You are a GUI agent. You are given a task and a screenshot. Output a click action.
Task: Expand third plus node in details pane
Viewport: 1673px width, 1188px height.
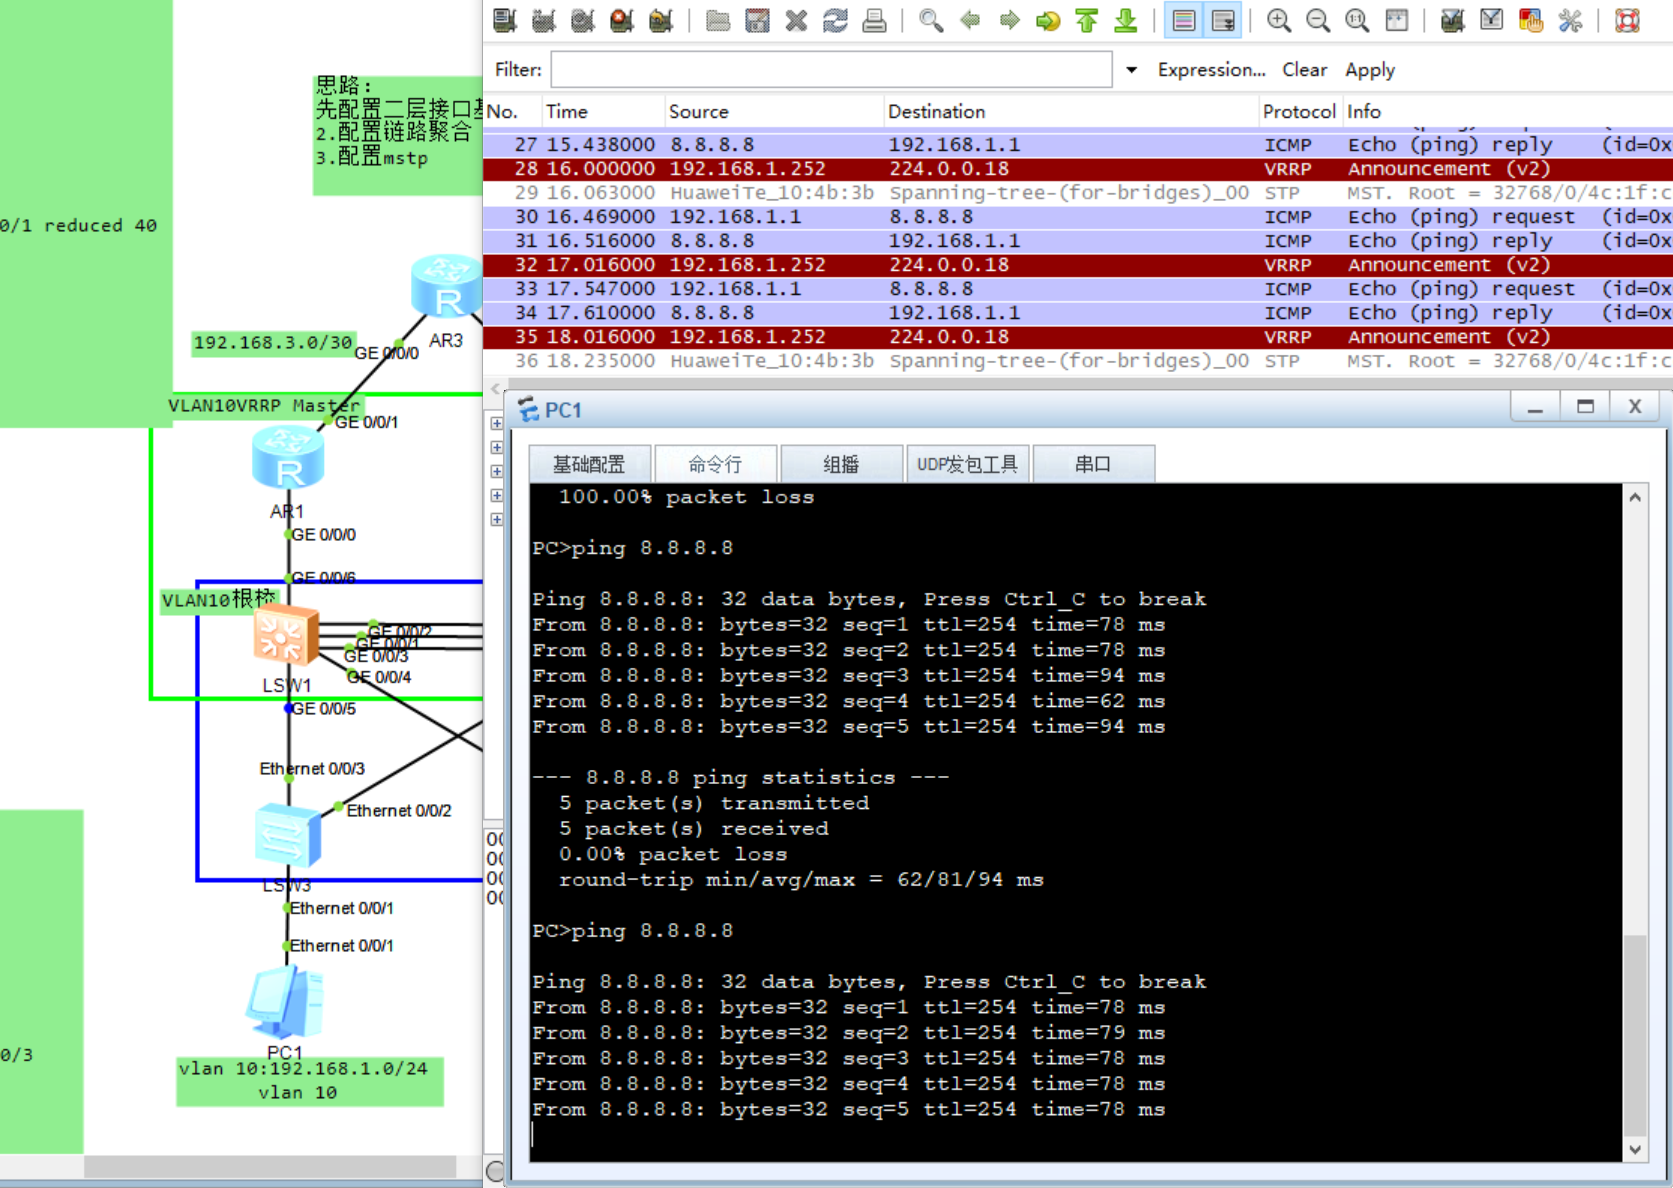(497, 471)
